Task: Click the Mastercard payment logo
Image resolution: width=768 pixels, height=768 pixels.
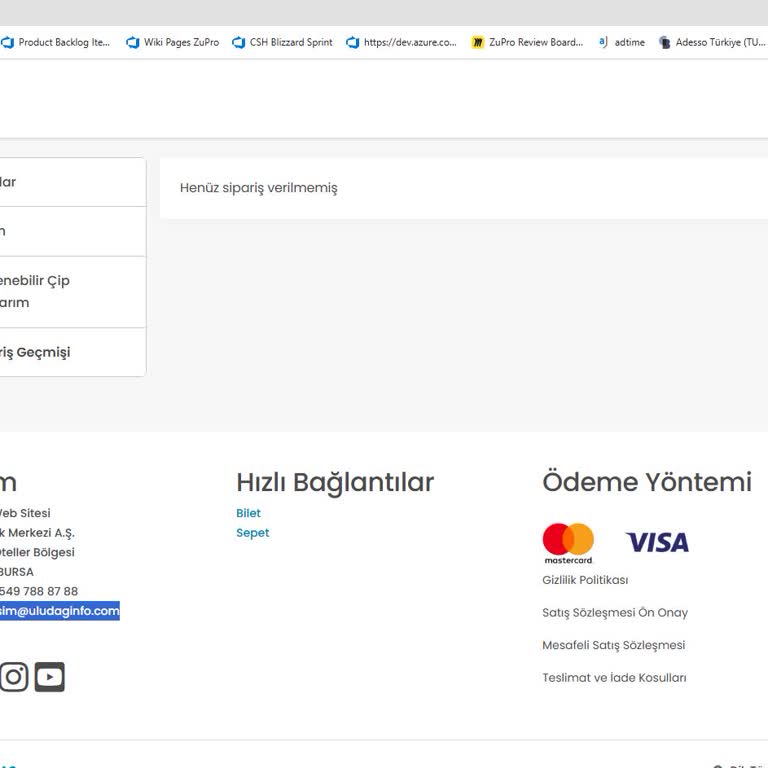Action: (568, 543)
